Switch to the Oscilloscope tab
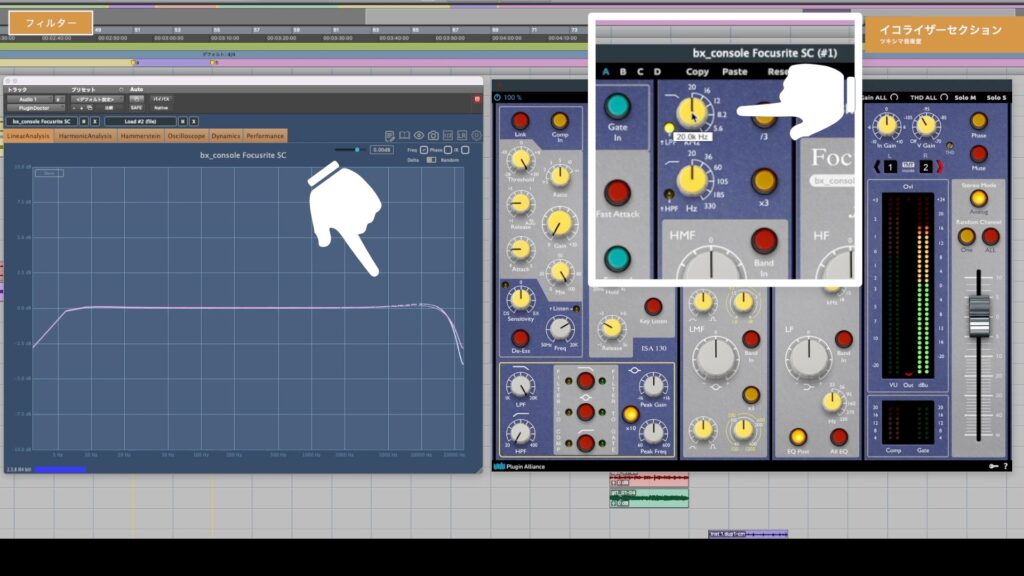 pyautogui.click(x=186, y=136)
